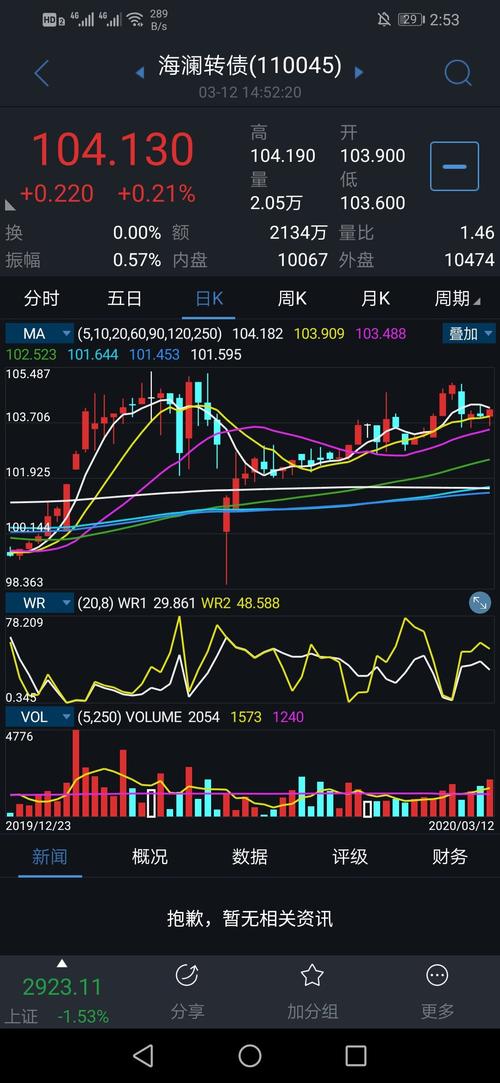Expand the 叠加 overlay dropdown
The height and width of the screenshot is (1083, 500).
point(470,334)
